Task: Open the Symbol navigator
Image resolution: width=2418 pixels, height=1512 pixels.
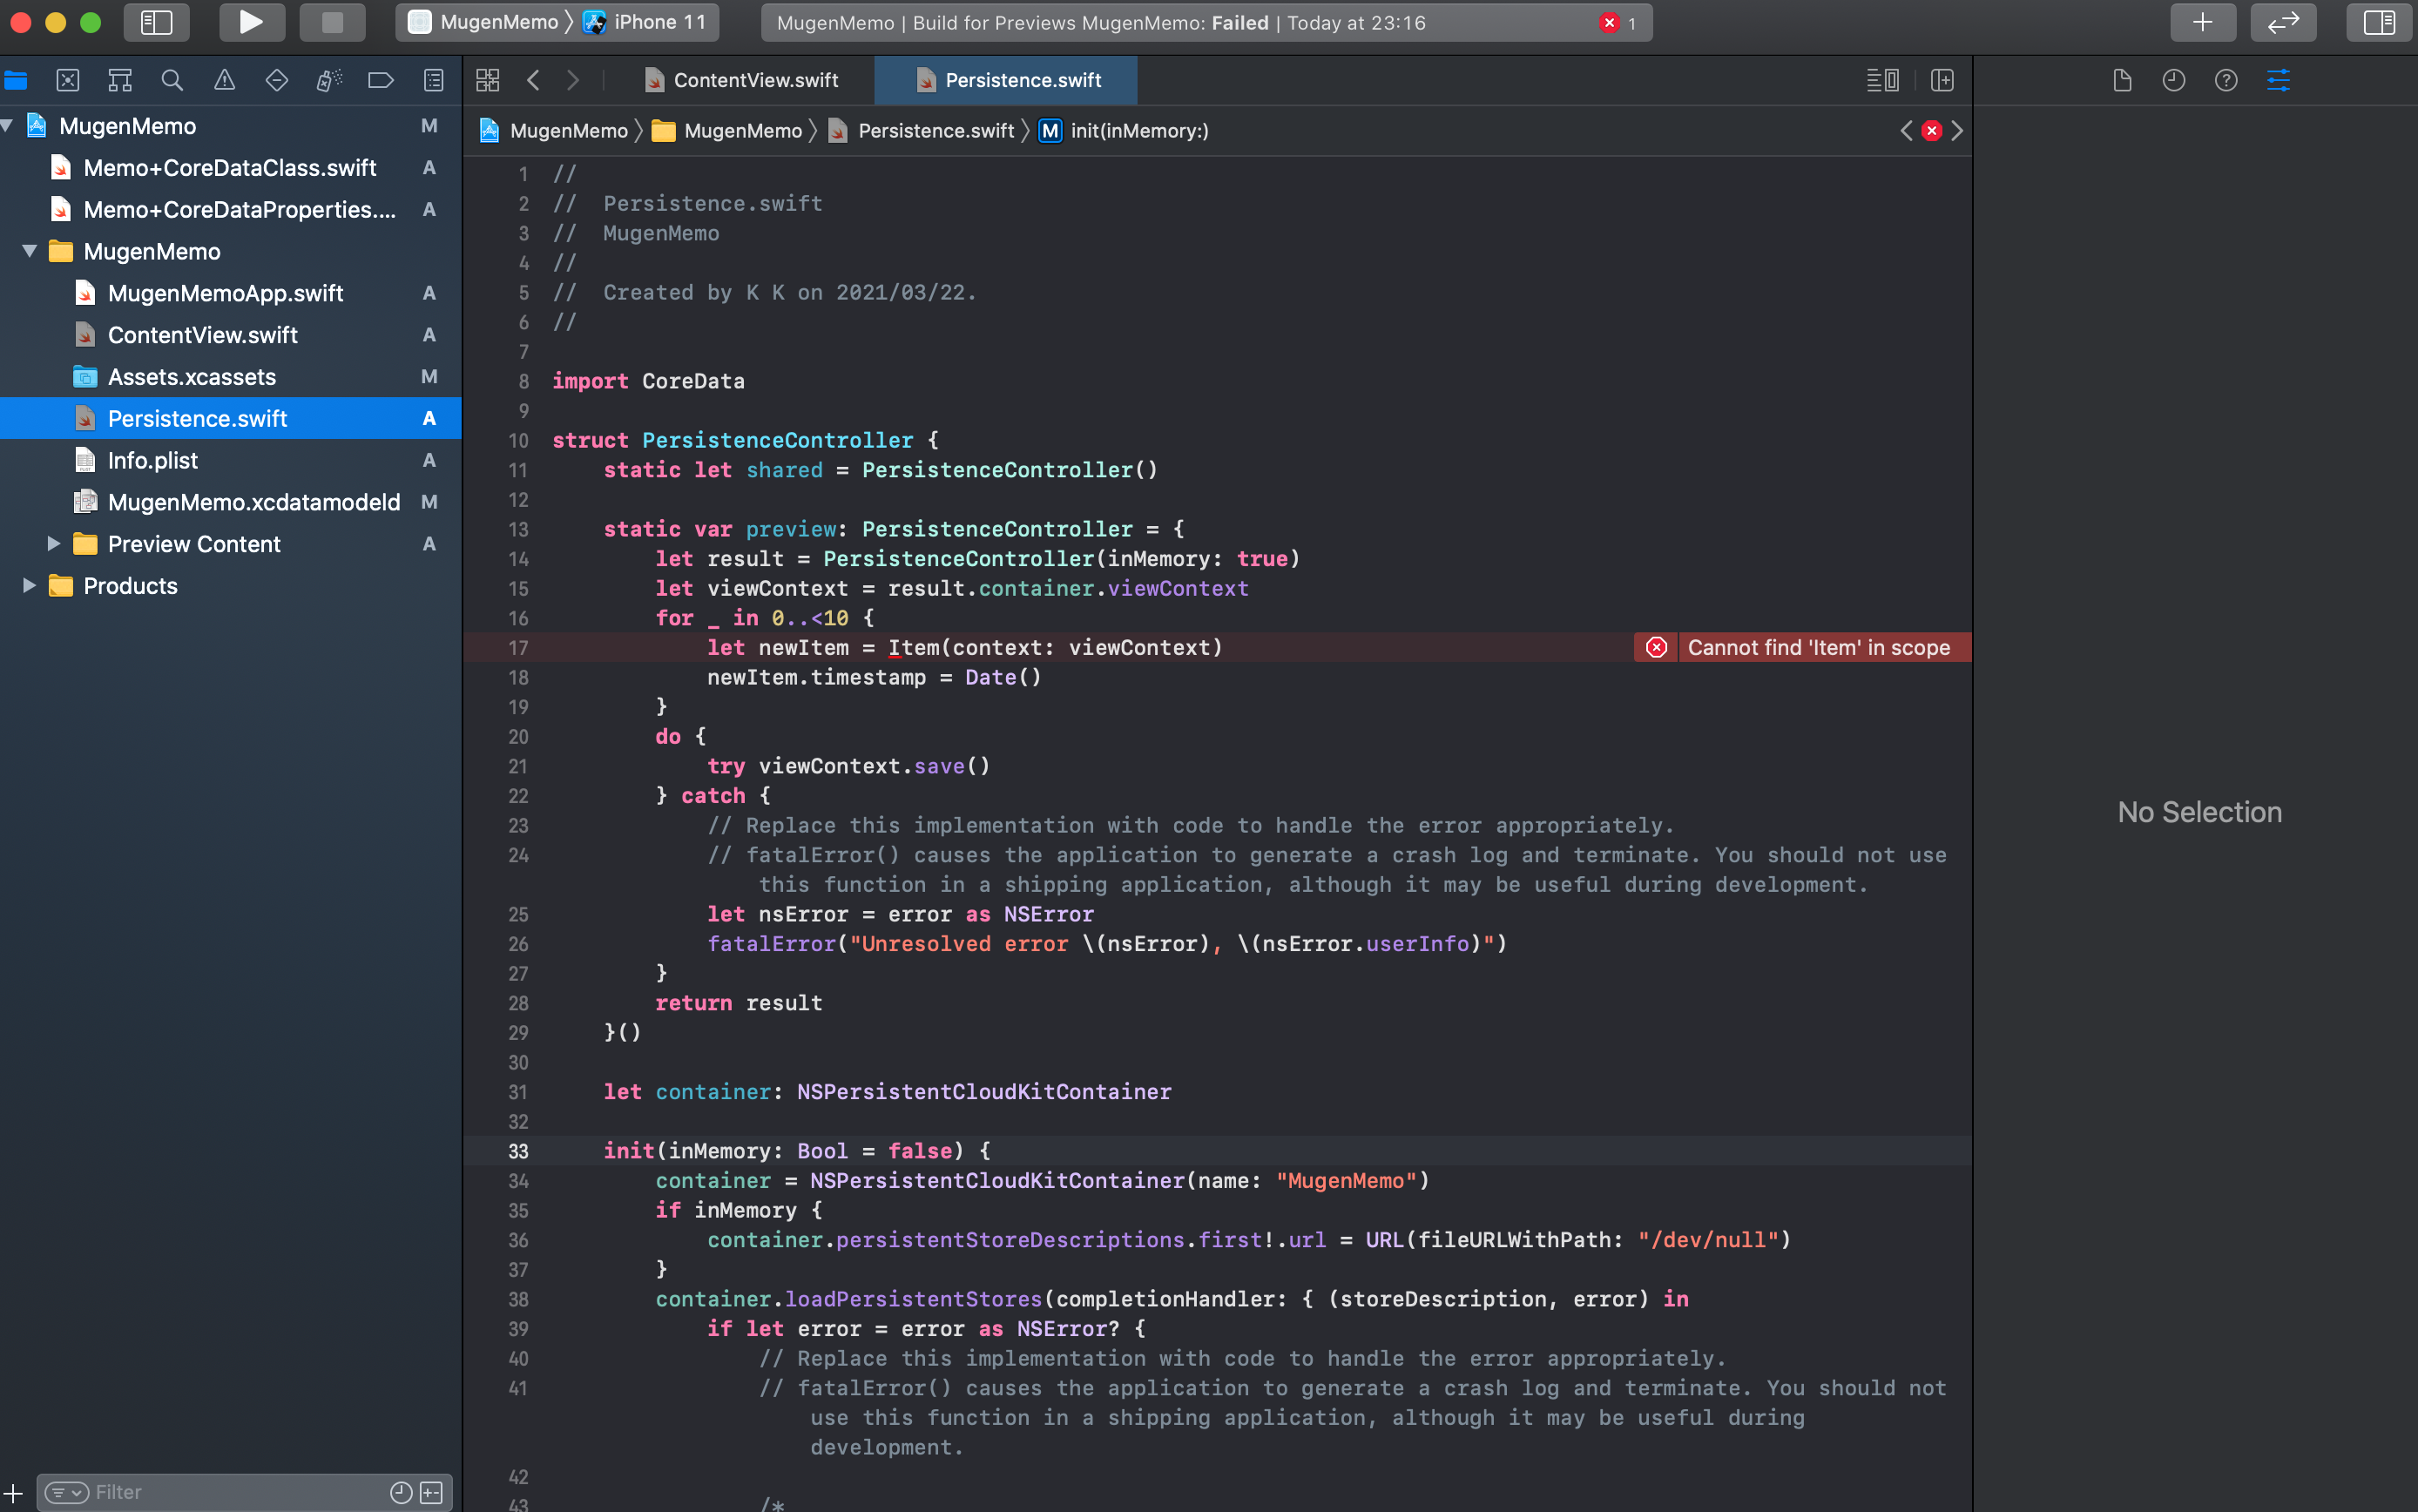Action: tap(120, 80)
